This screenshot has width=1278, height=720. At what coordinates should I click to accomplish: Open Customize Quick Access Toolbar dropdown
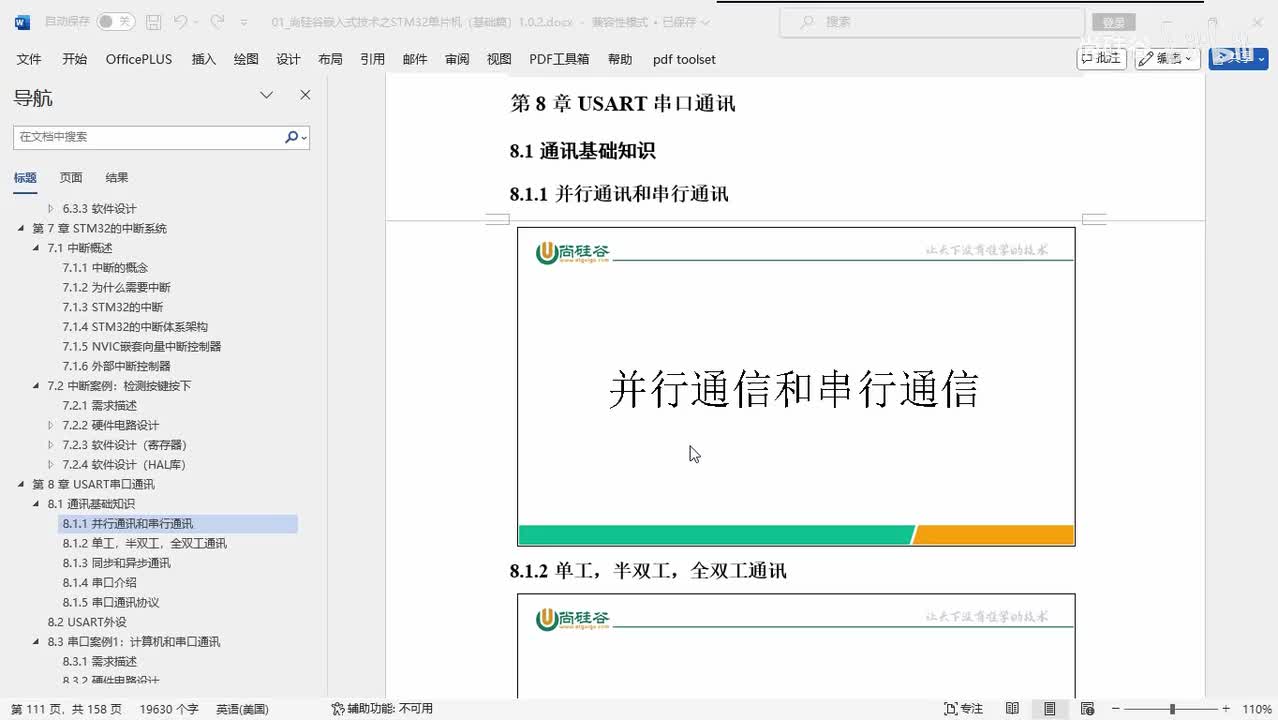(245, 22)
